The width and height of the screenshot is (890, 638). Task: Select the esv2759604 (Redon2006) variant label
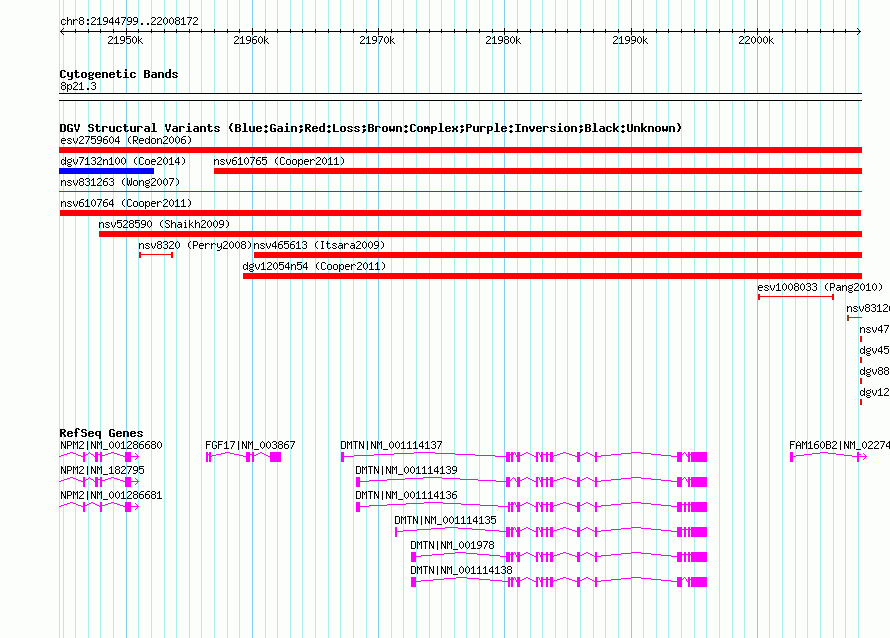(126, 140)
